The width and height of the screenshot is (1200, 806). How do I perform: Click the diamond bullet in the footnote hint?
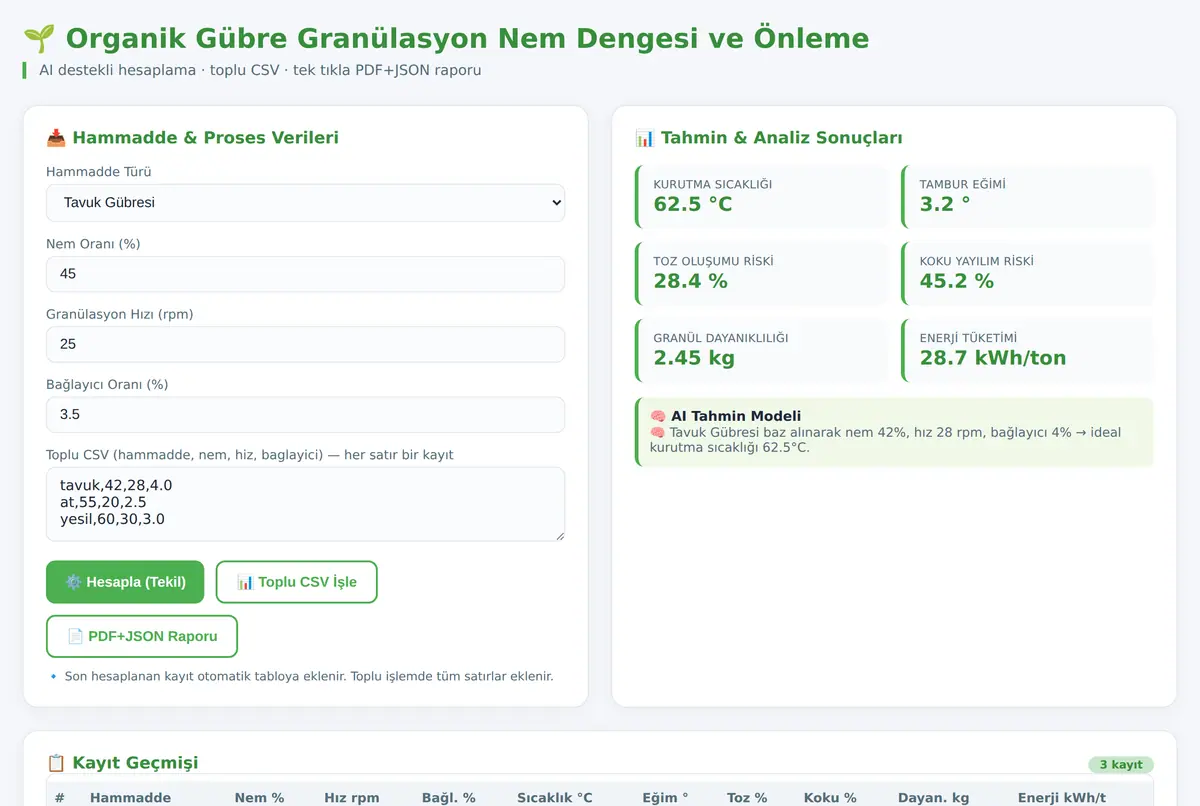[x=54, y=677]
